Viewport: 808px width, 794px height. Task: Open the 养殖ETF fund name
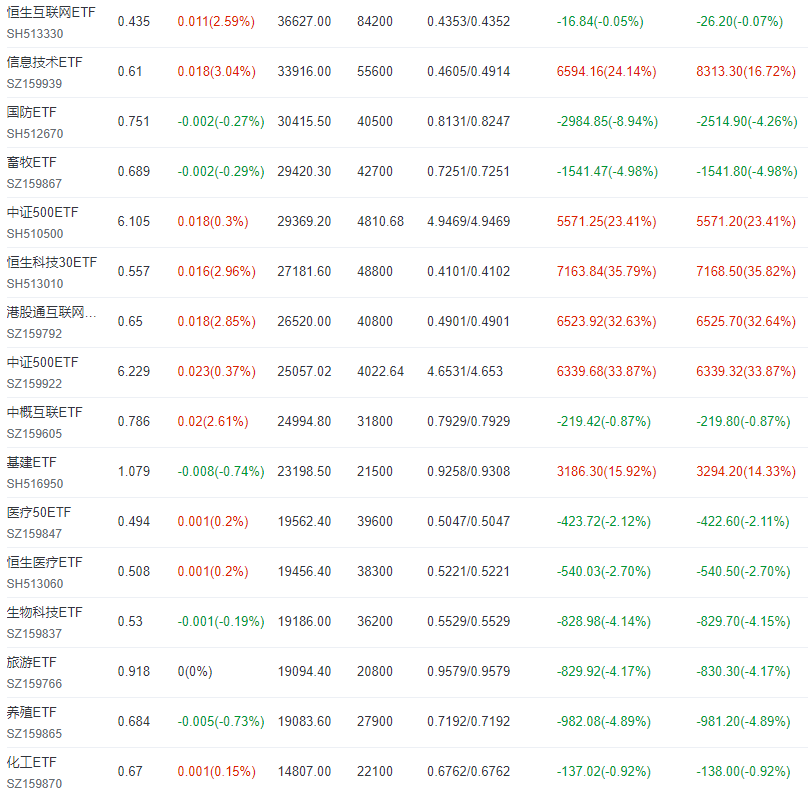tap(31, 712)
